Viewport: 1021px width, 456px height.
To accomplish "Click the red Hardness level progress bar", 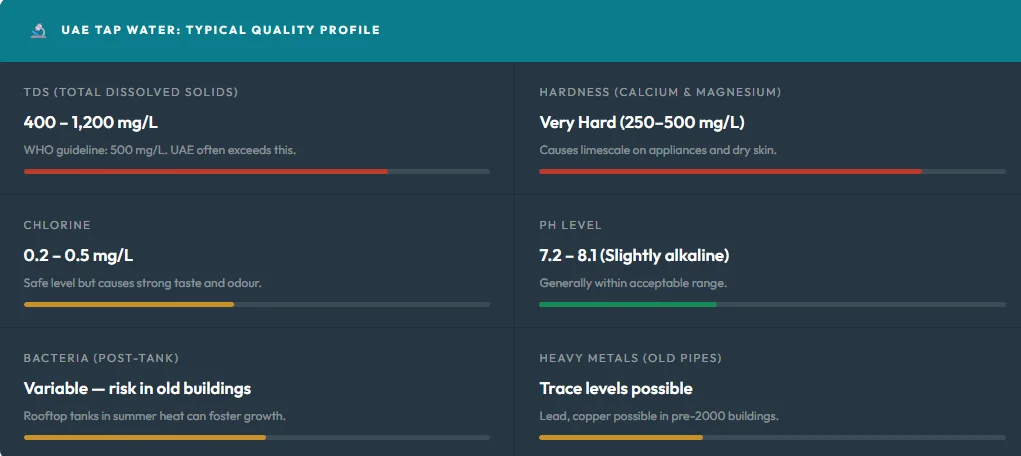I will click(730, 171).
